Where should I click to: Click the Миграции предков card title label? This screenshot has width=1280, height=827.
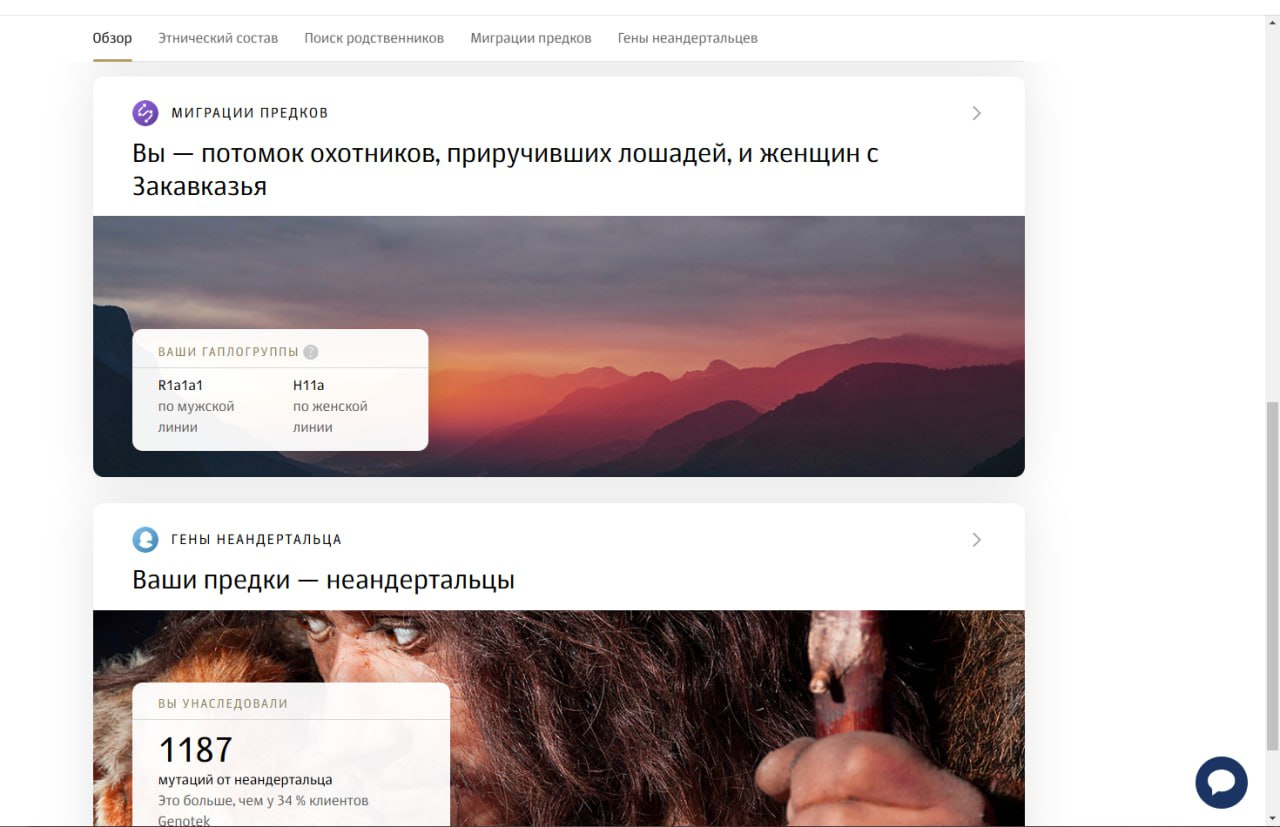point(250,113)
